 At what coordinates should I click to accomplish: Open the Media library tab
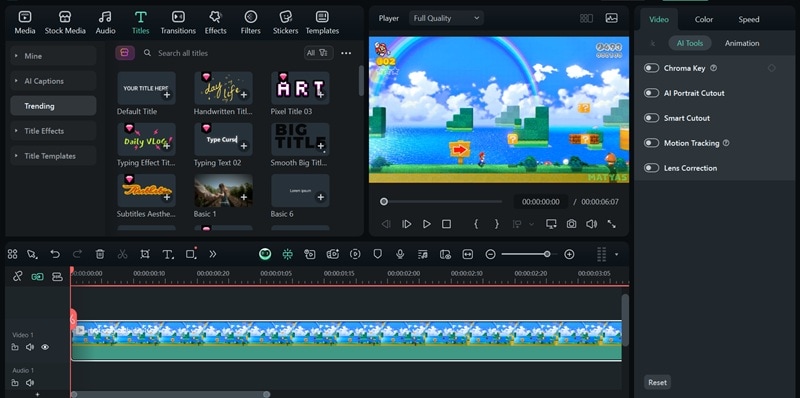click(x=24, y=23)
